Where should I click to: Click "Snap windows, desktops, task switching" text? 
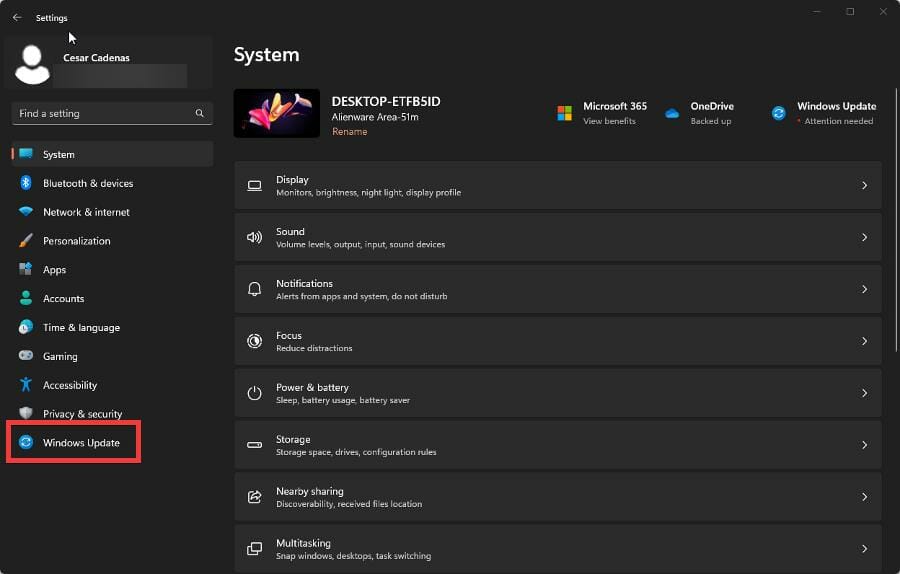tap(354, 556)
